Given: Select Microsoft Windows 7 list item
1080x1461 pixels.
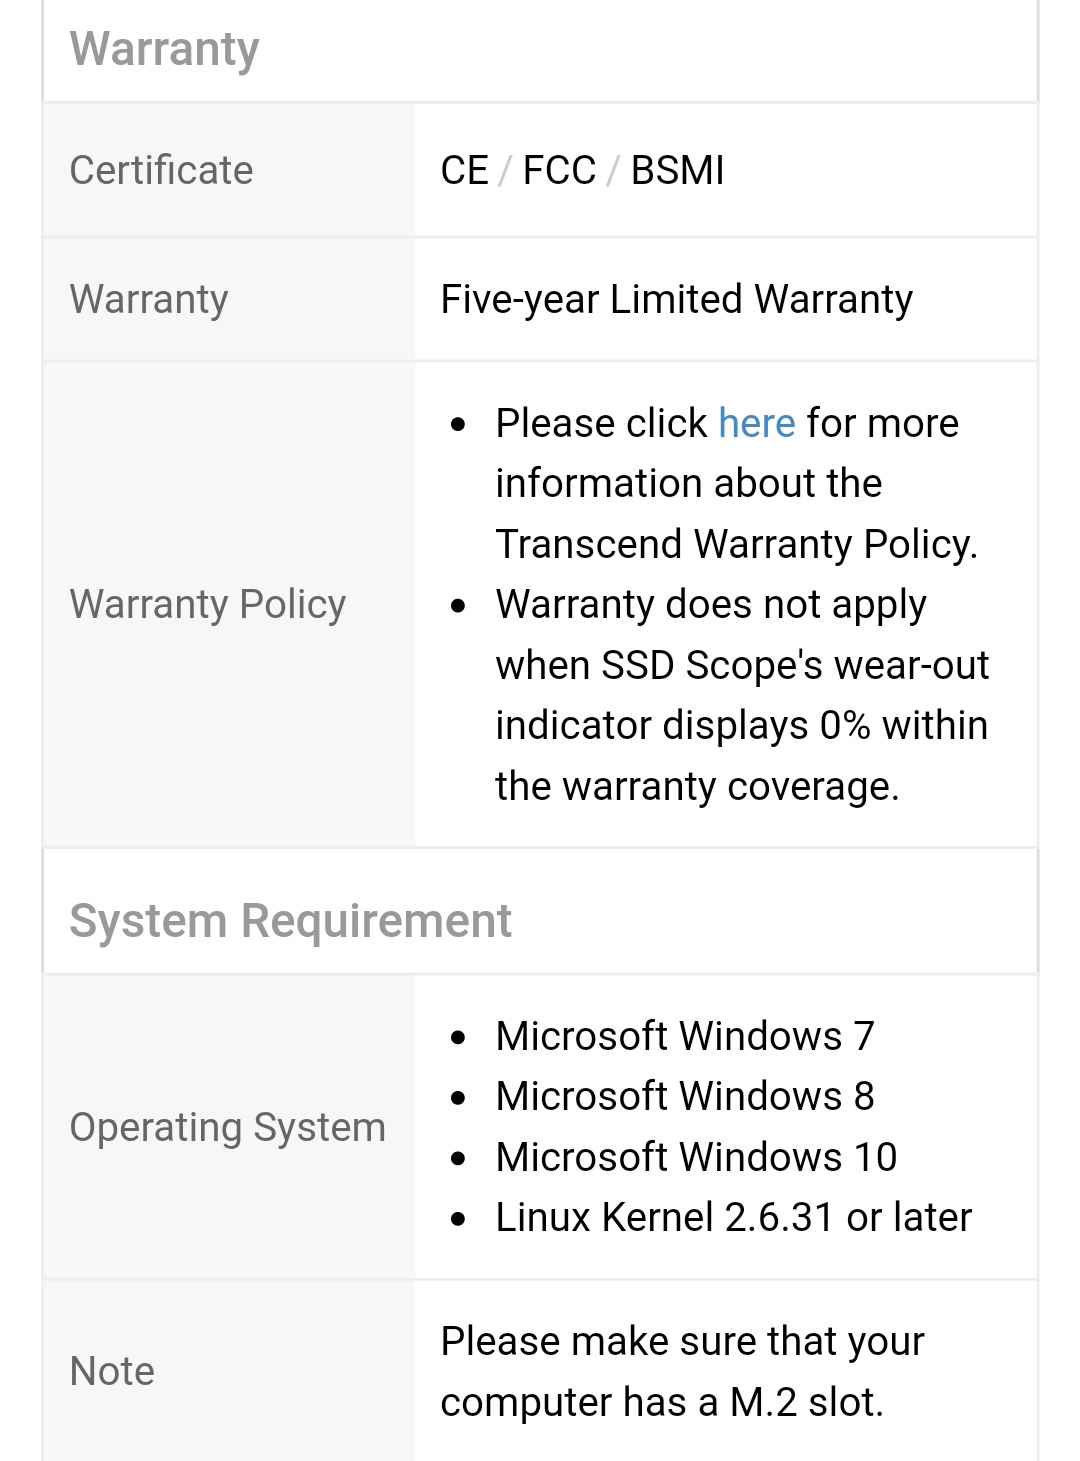Looking at the screenshot, I should tap(685, 1036).
